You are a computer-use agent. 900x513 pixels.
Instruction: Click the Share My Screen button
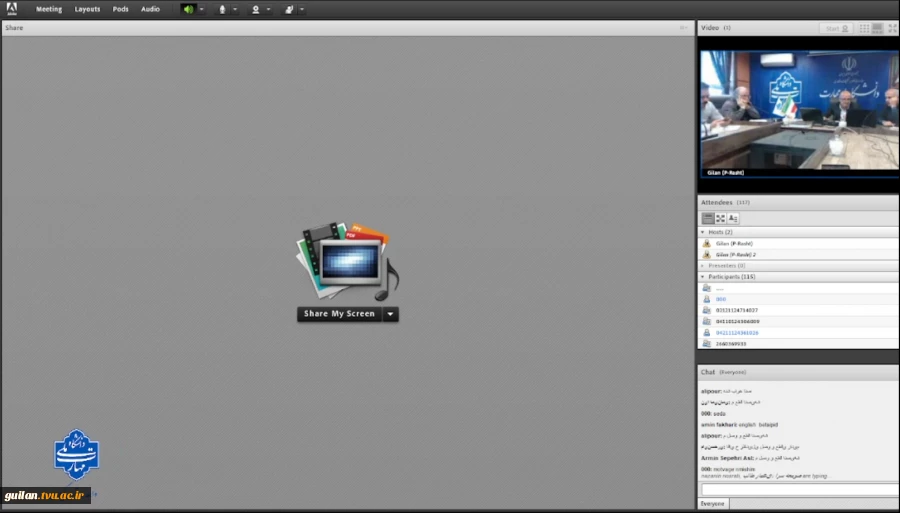[x=339, y=314]
